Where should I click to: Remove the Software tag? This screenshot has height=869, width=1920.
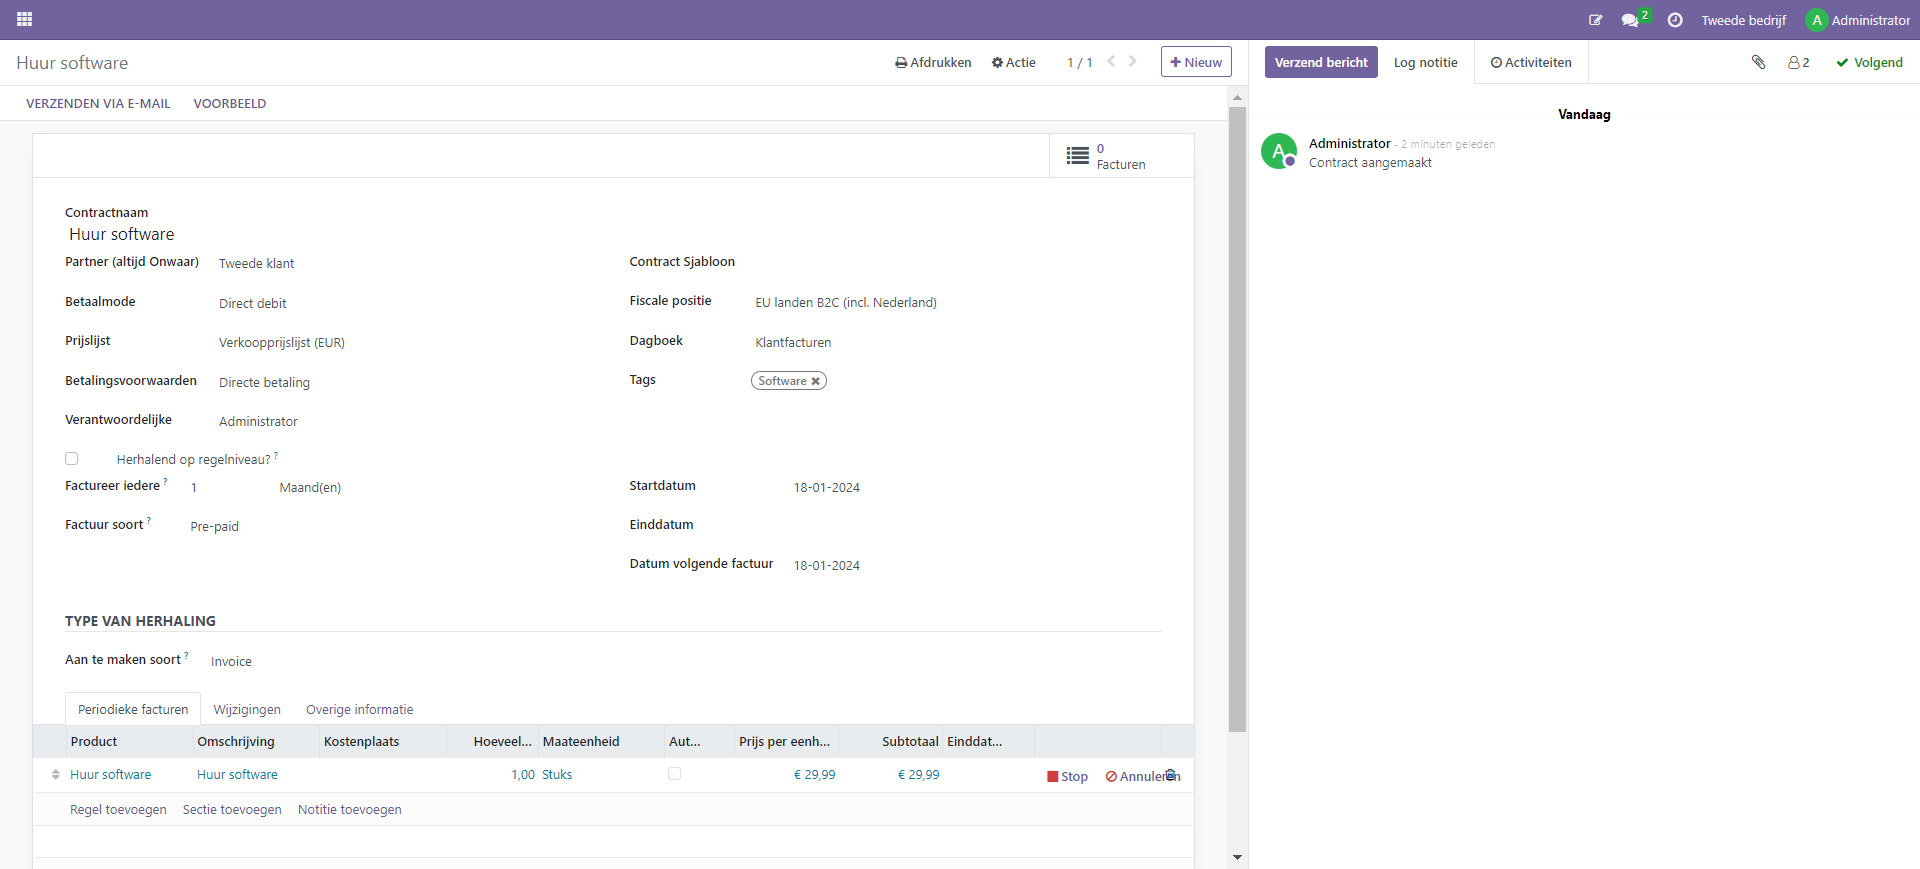pyautogui.click(x=816, y=381)
